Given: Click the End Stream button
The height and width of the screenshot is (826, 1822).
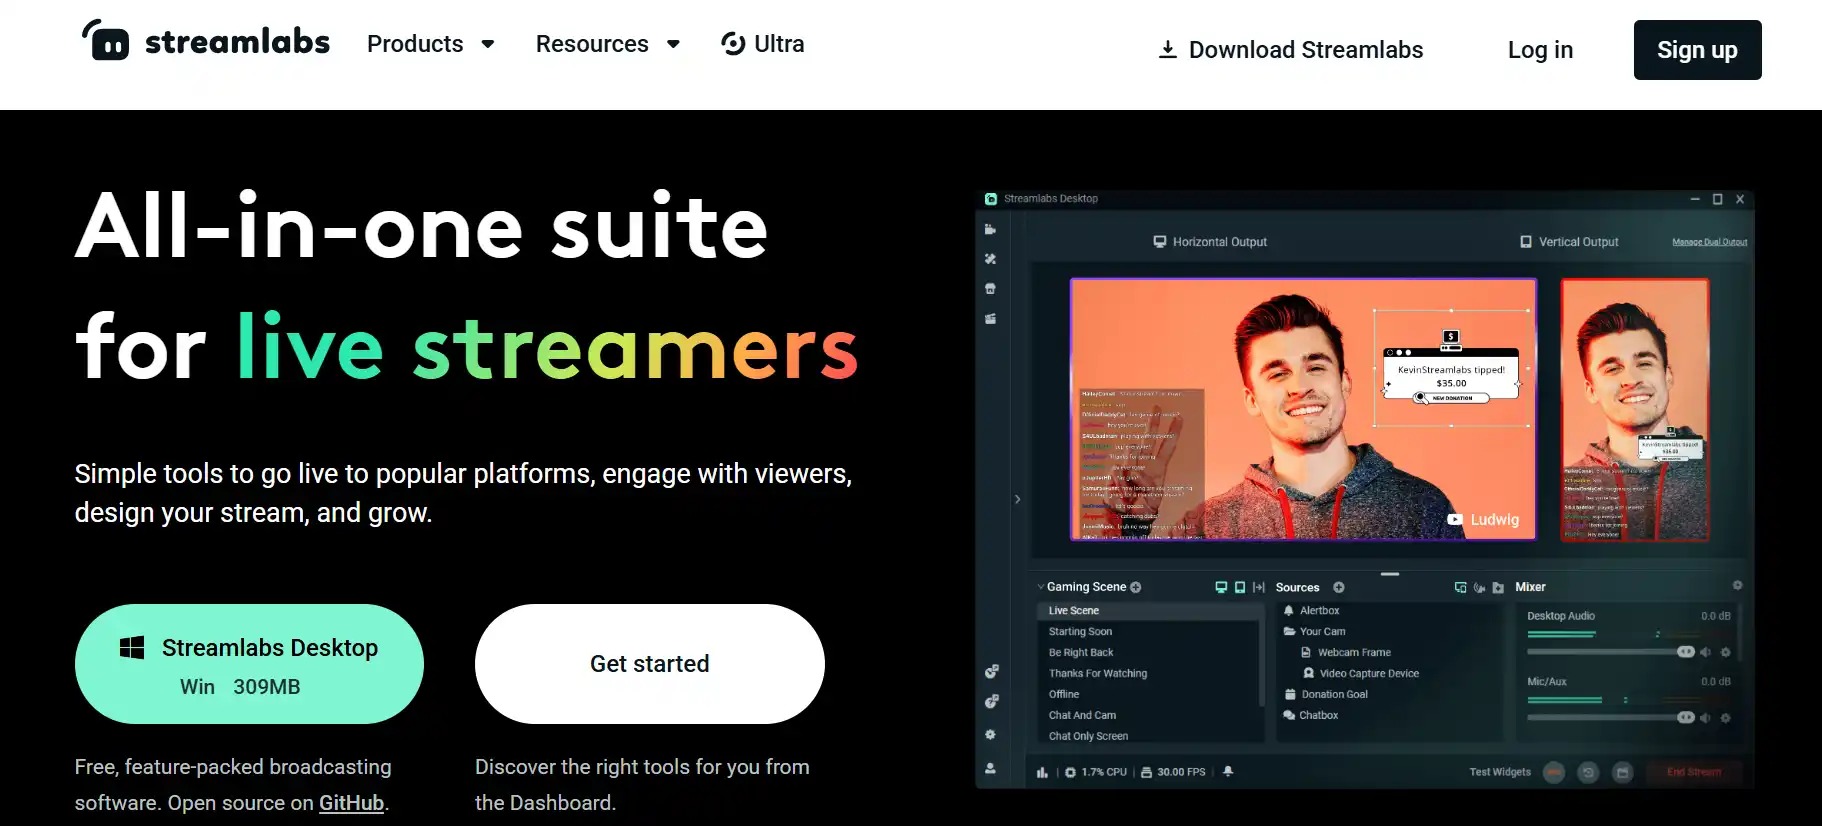Looking at the screenshot, I should pos(1693,772).
